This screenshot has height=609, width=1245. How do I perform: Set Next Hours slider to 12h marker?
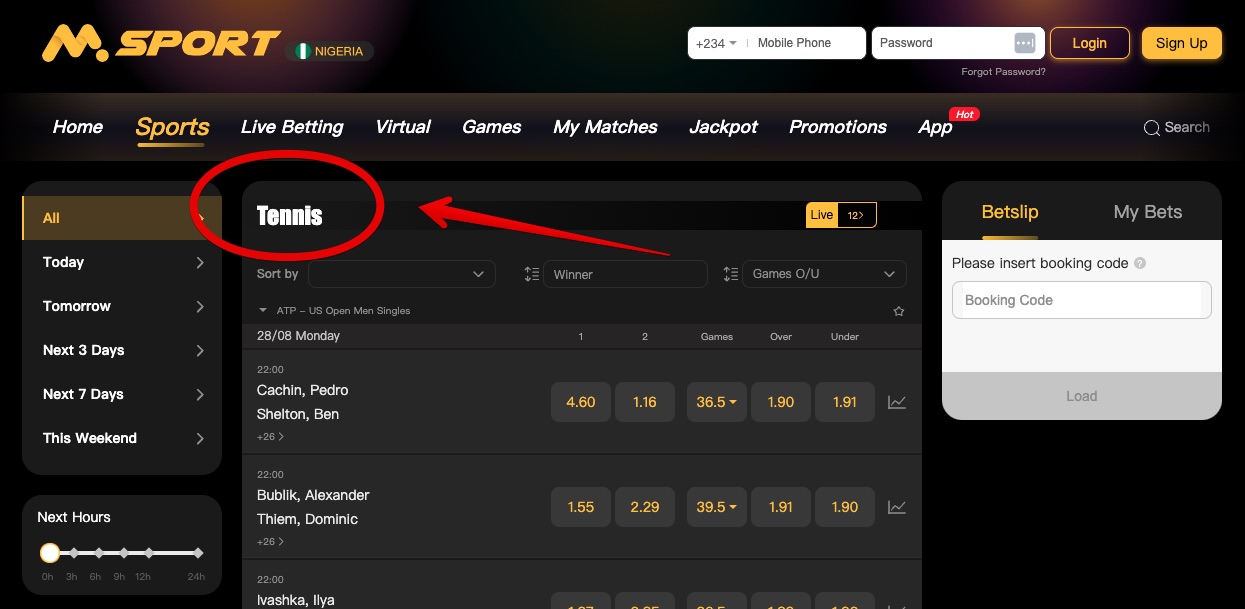click(x=149, y=553)
